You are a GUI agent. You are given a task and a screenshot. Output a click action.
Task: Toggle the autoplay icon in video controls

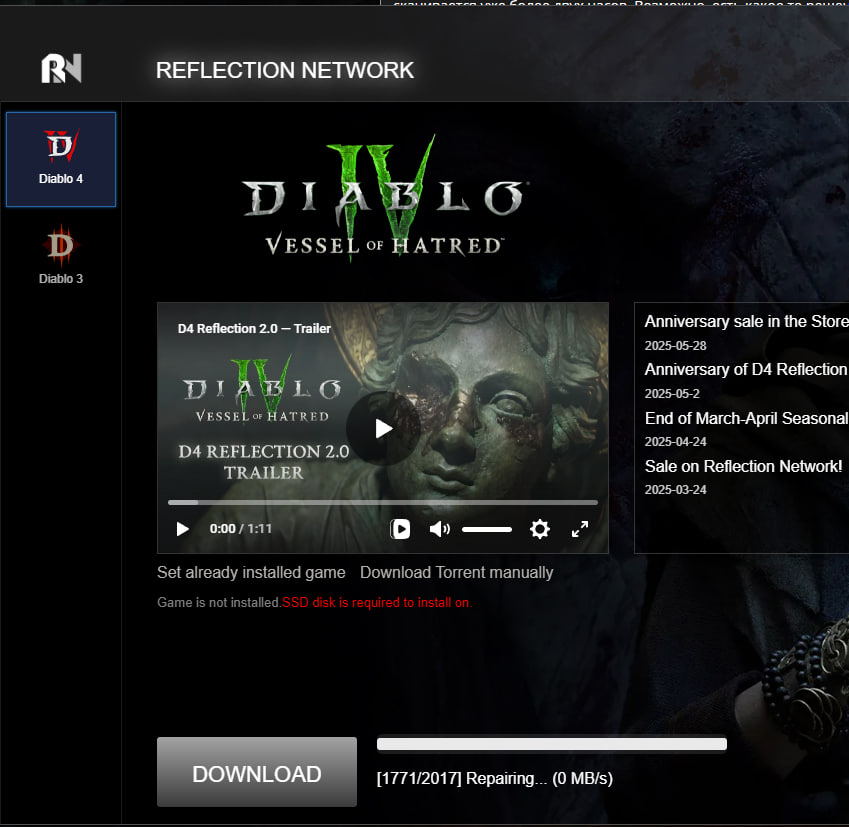(x=400, y=529)
